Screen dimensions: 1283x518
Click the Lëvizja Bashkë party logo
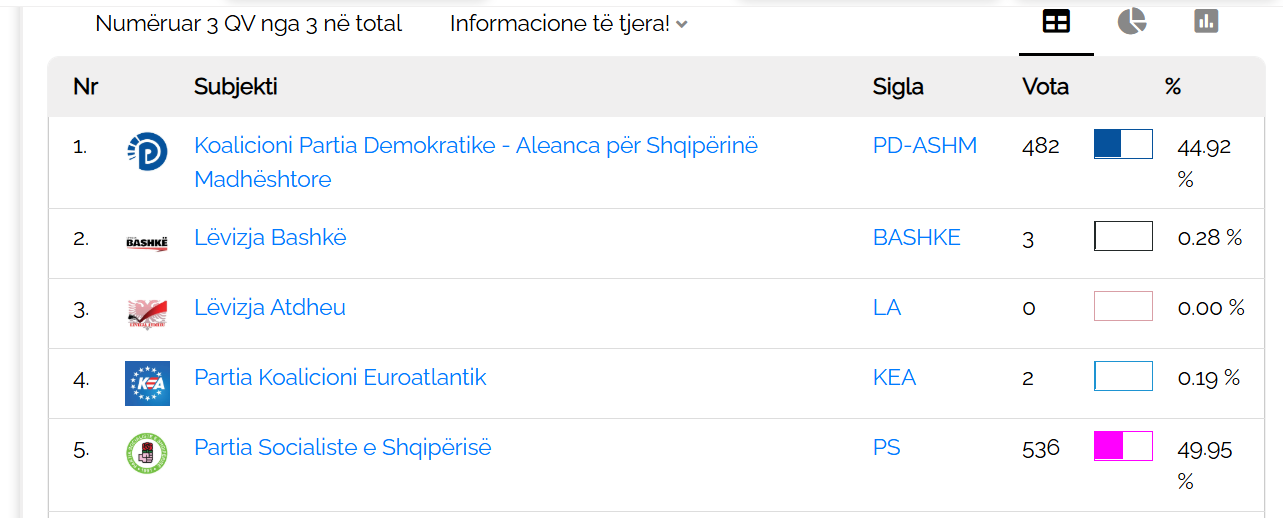tap(147, 241)
